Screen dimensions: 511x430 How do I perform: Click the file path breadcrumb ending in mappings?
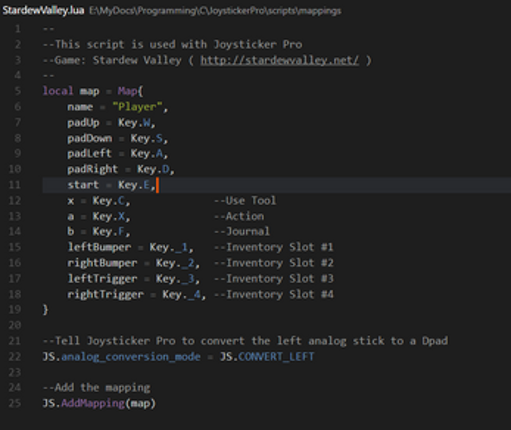215,11
